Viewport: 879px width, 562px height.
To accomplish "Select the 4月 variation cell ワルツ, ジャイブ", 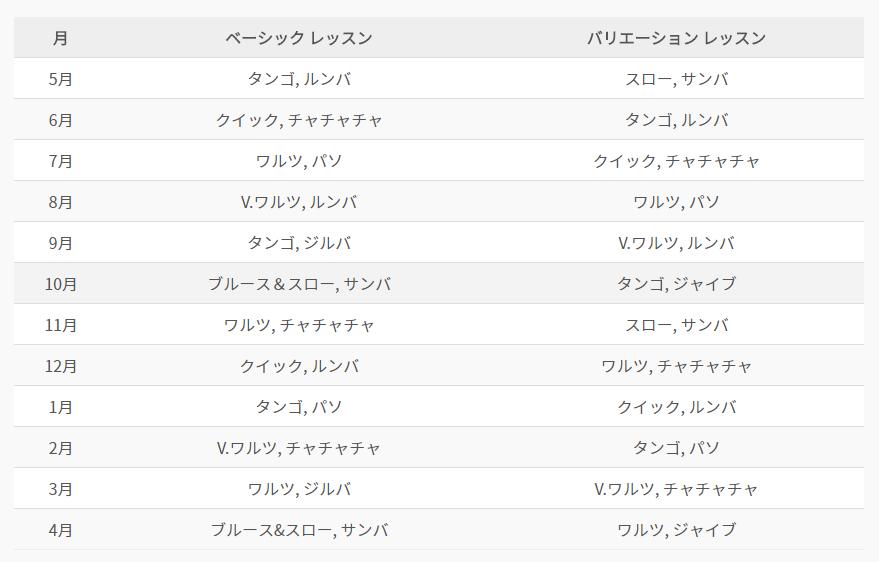I will [676, 530].
